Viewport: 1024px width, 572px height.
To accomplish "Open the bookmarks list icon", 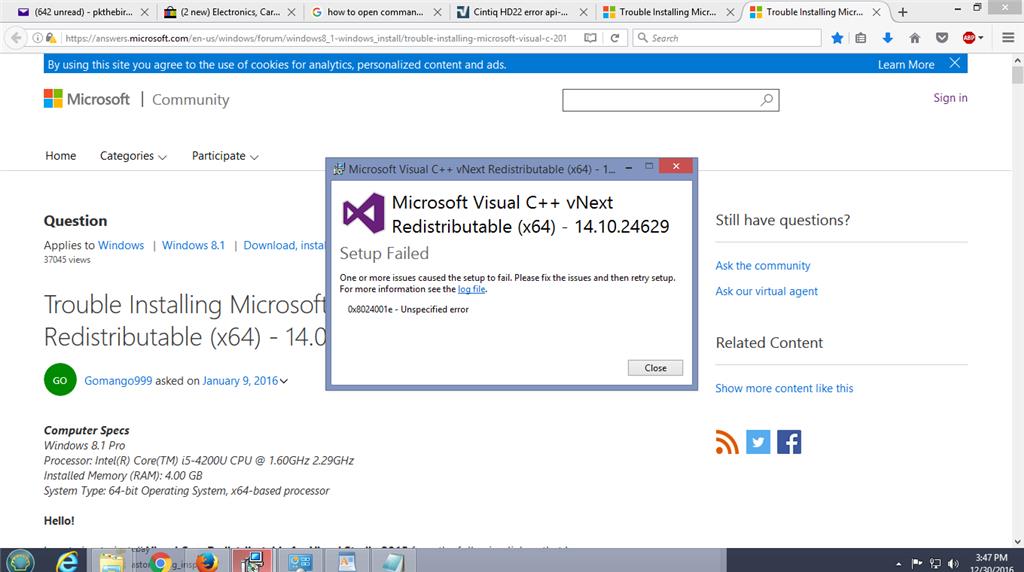I will coord(861,38).
